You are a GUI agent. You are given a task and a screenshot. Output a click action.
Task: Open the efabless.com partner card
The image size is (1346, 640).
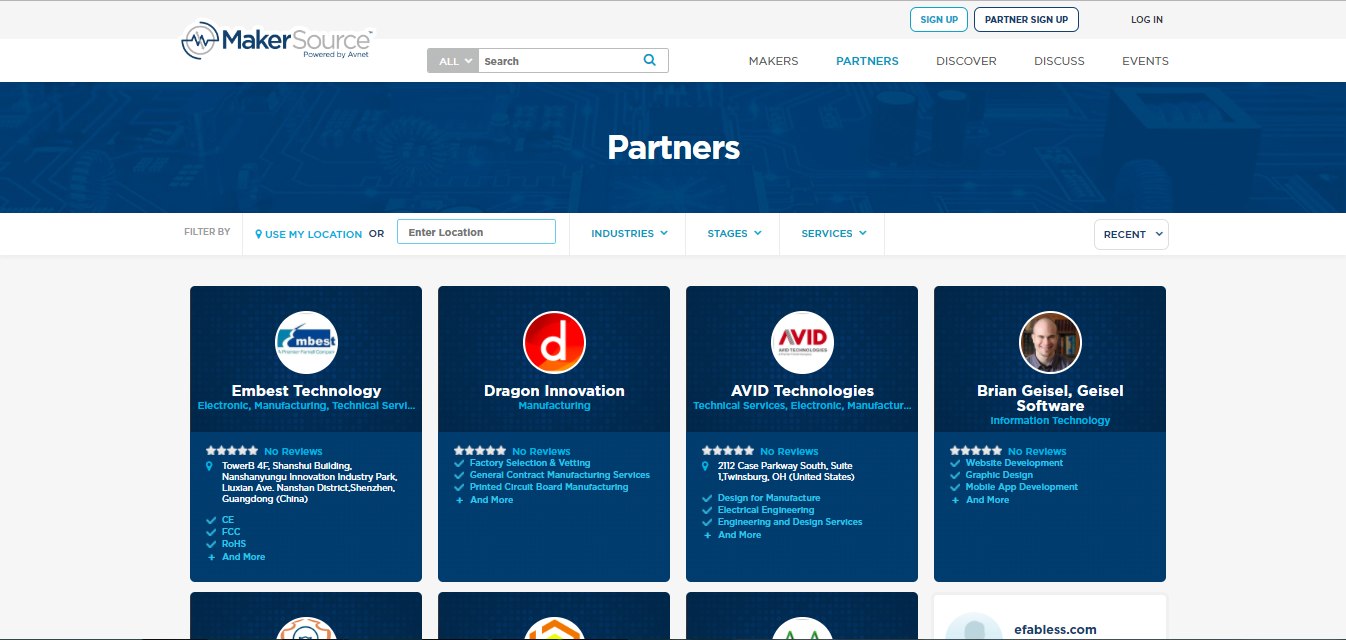(x=1050, y=617)
